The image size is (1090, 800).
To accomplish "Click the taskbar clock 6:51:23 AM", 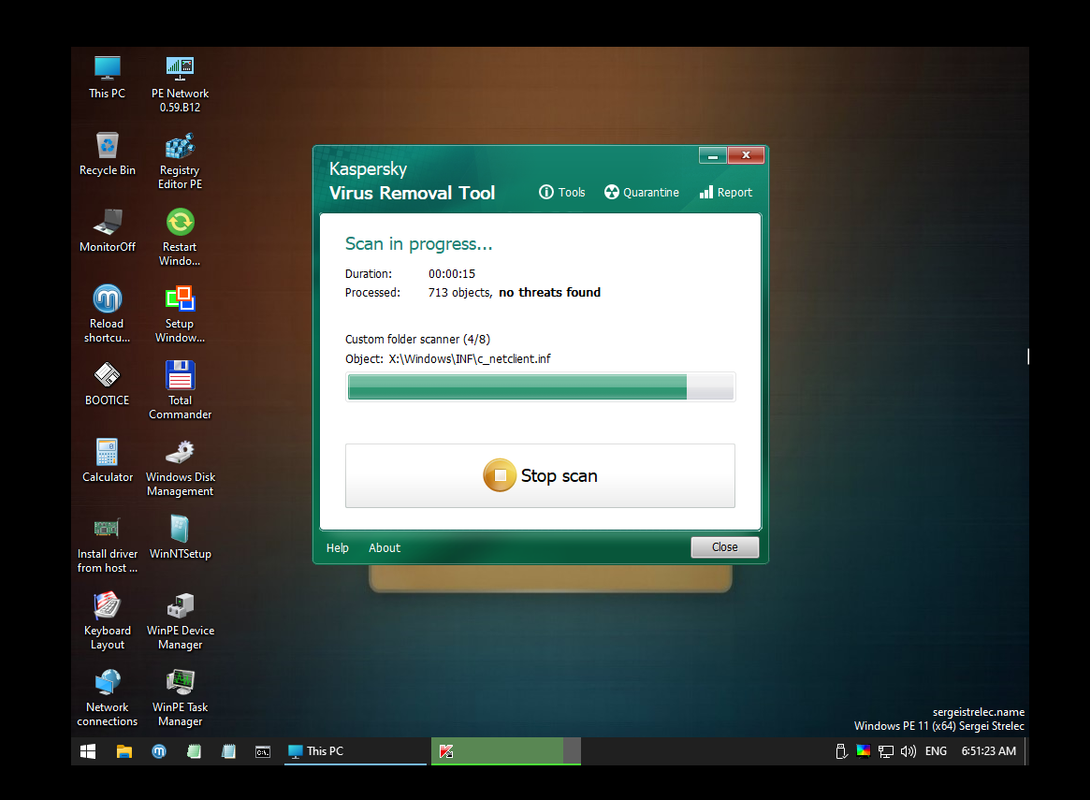I will (989, 751).
